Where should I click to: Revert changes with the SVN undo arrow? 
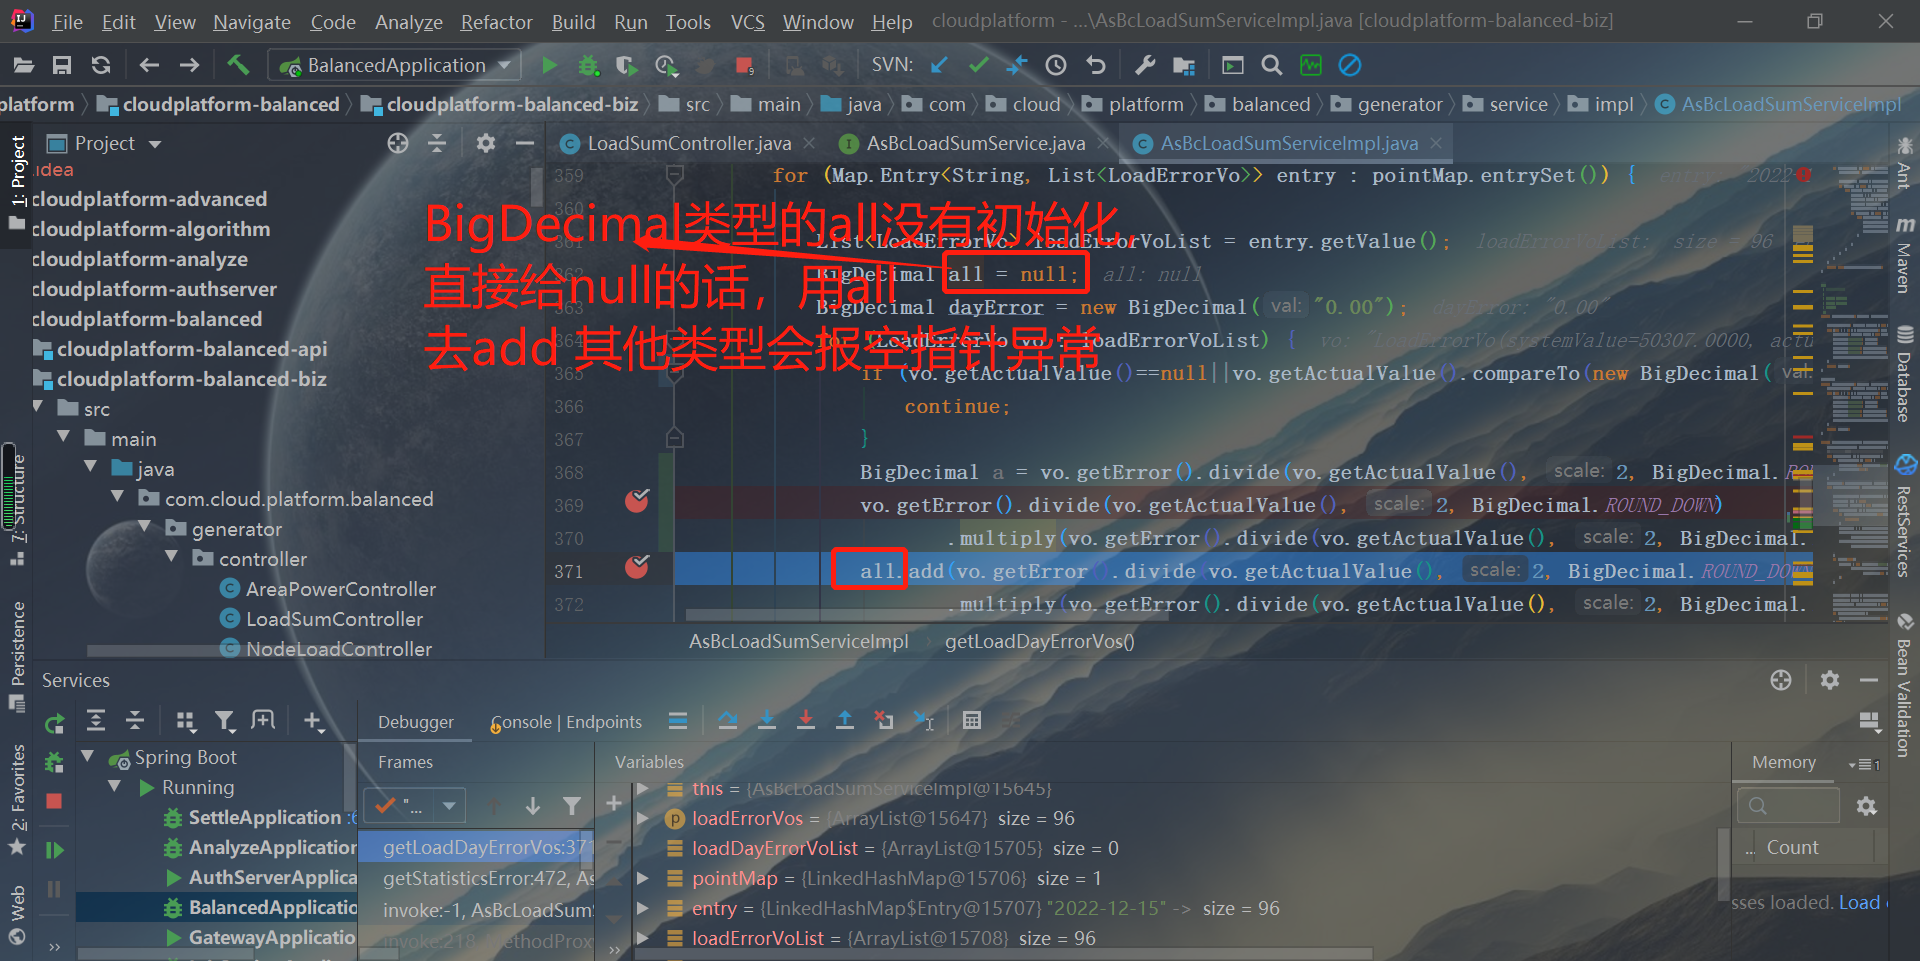[x=1096, y=66]
